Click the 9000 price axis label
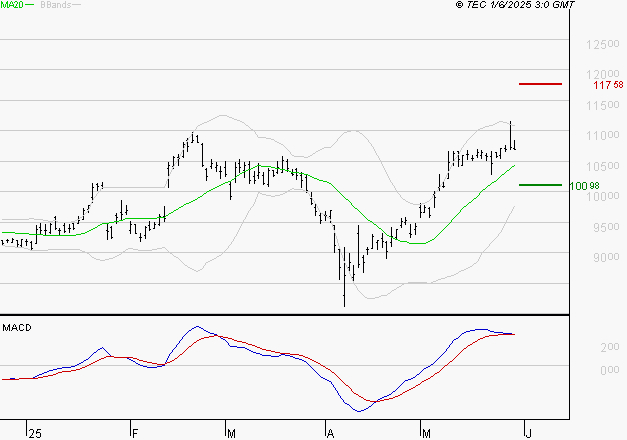Viewport: 627px width, 440px height. click(606, 257)
